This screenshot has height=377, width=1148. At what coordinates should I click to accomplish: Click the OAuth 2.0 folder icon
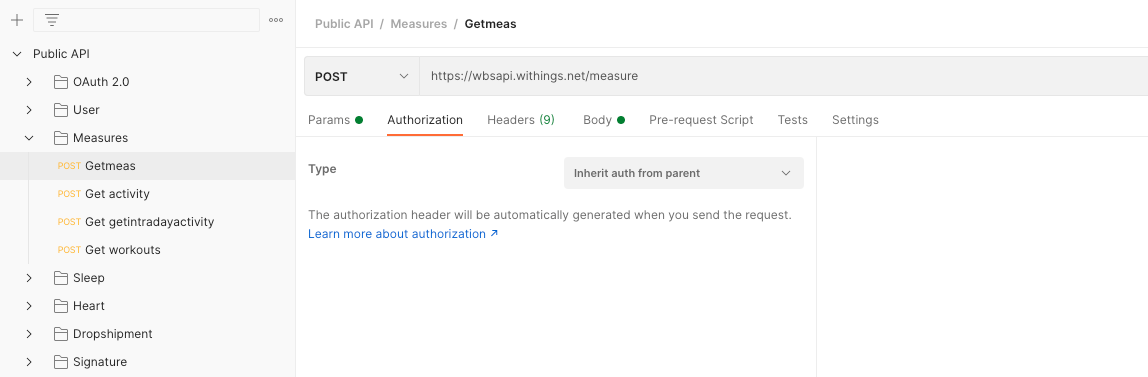(x=61, y=82)
